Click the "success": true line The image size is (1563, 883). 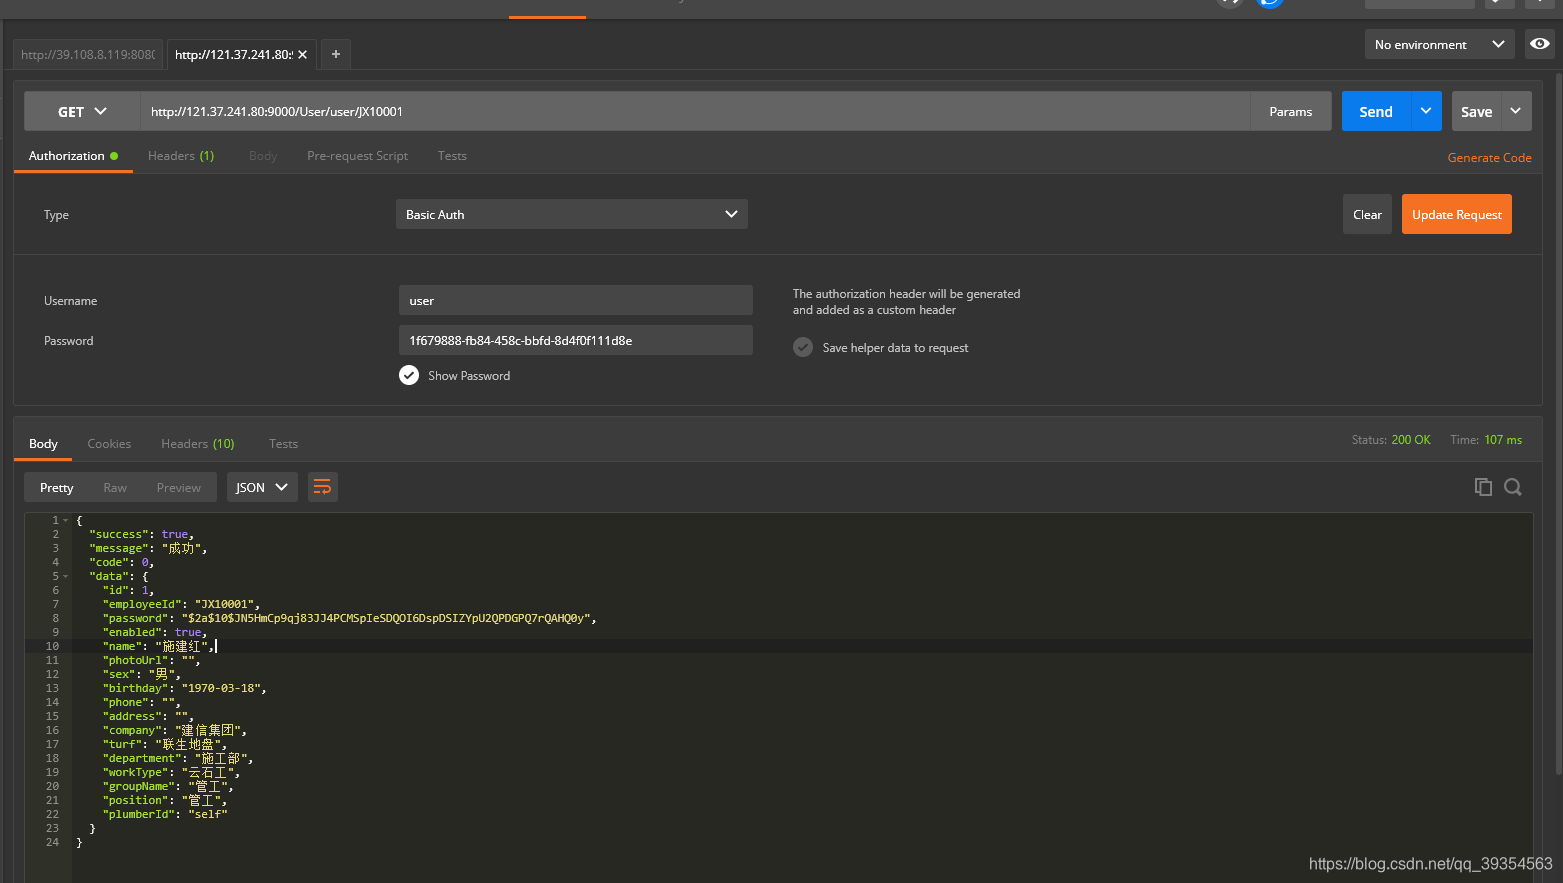(x=141, y=534)
